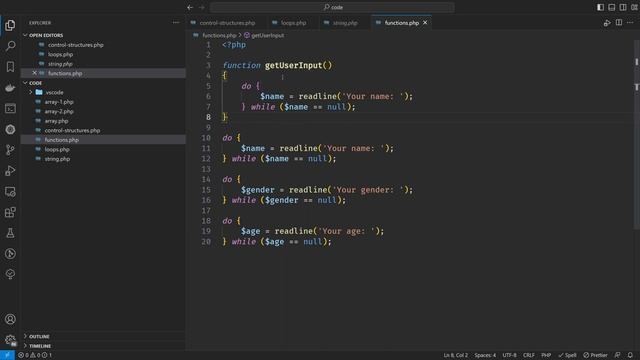Open the Bookmarks view in activity bar
This screenshot has width=640, height=360.
10,67
